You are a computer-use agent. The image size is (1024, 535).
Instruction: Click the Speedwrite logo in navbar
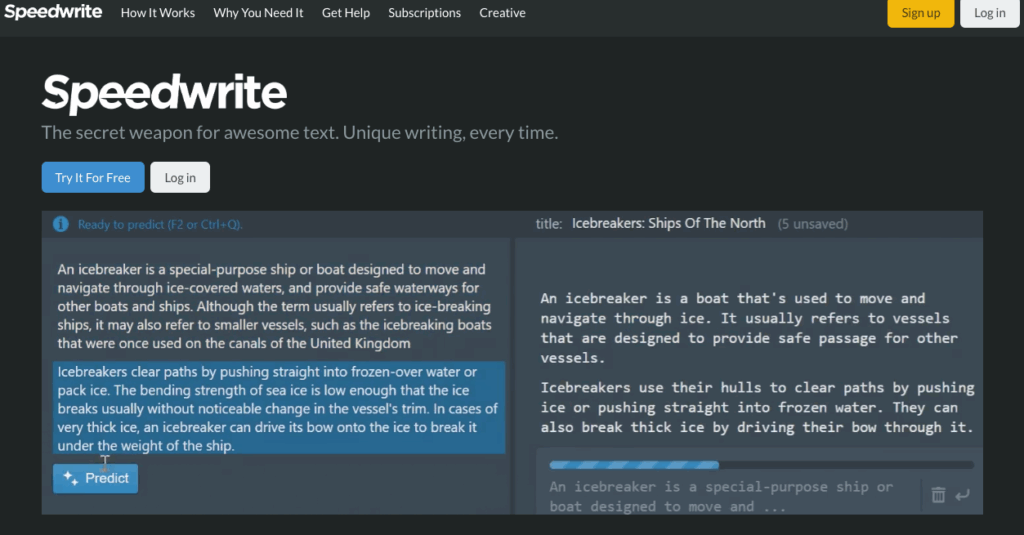coord(54,13)
